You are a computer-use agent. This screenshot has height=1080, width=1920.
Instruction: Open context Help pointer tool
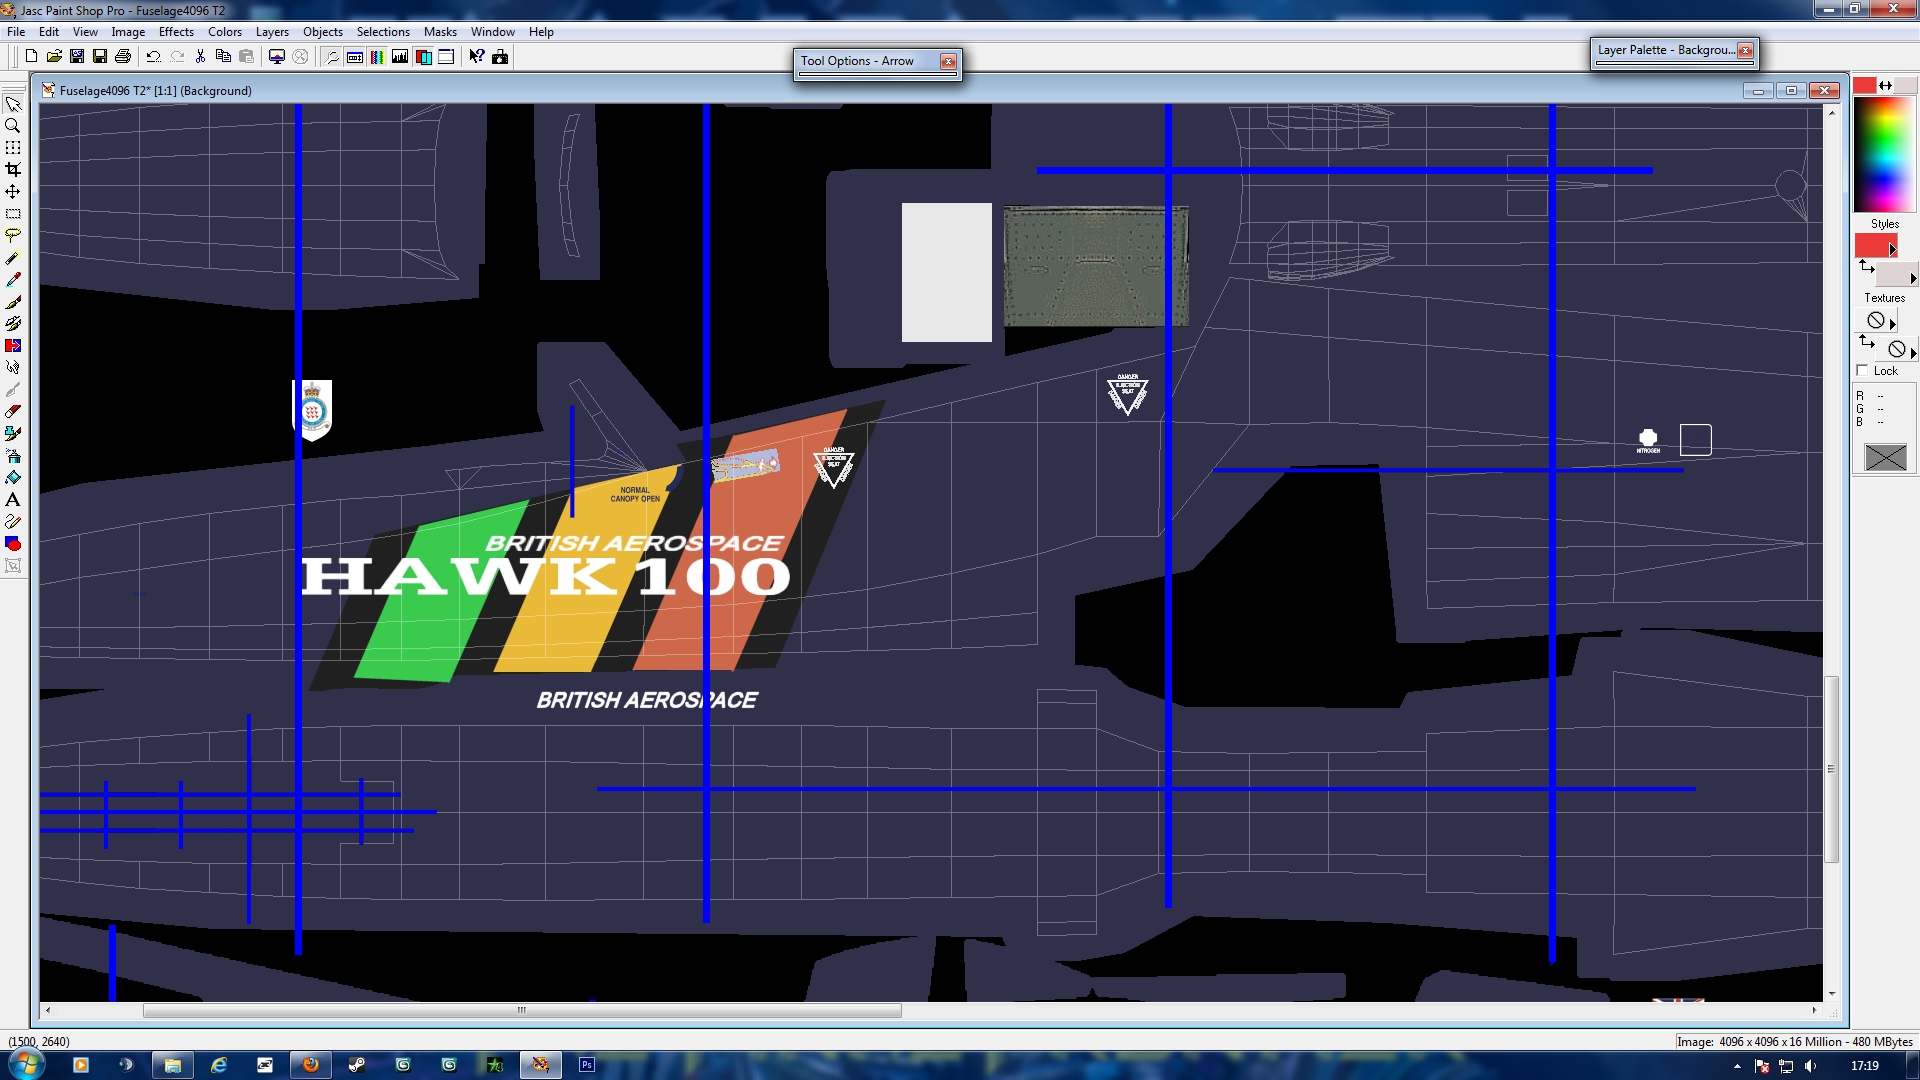(477, 57)
